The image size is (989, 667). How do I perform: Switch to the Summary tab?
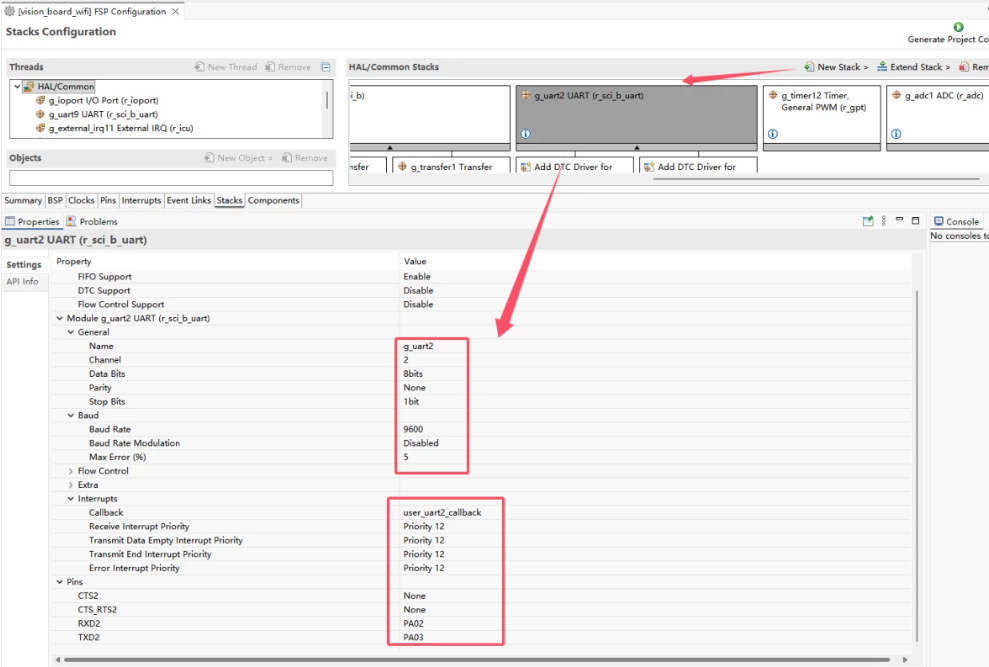pos(23,200)
